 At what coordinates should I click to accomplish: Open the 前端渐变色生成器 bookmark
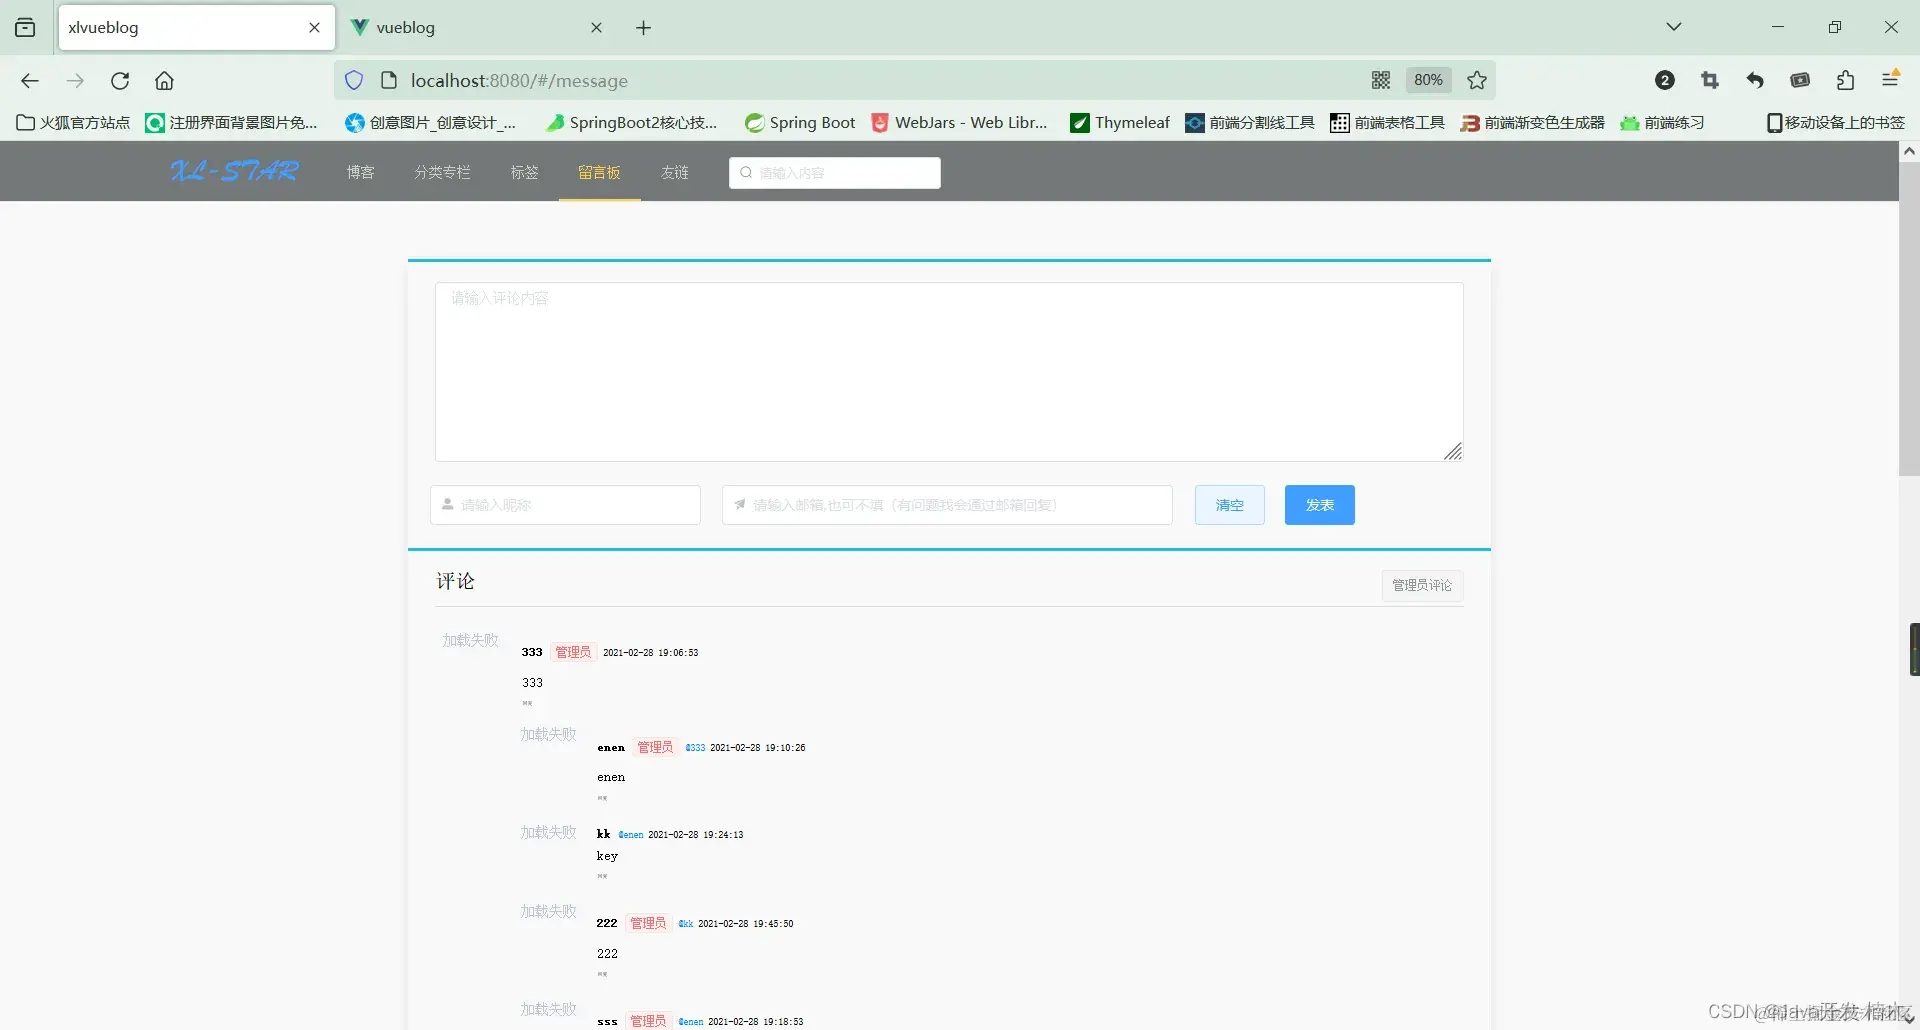[1533, 123]
